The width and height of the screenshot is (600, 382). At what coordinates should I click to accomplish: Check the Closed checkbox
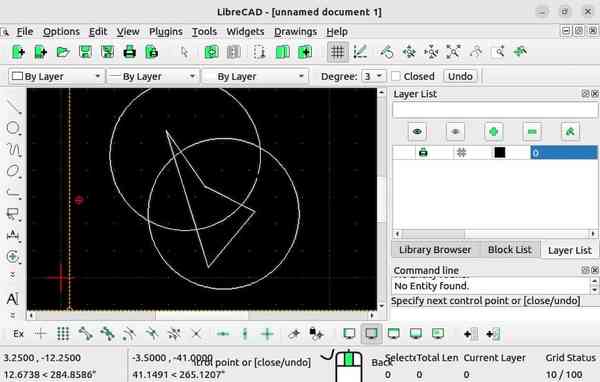pyautogui.click(x=396, y=76)
